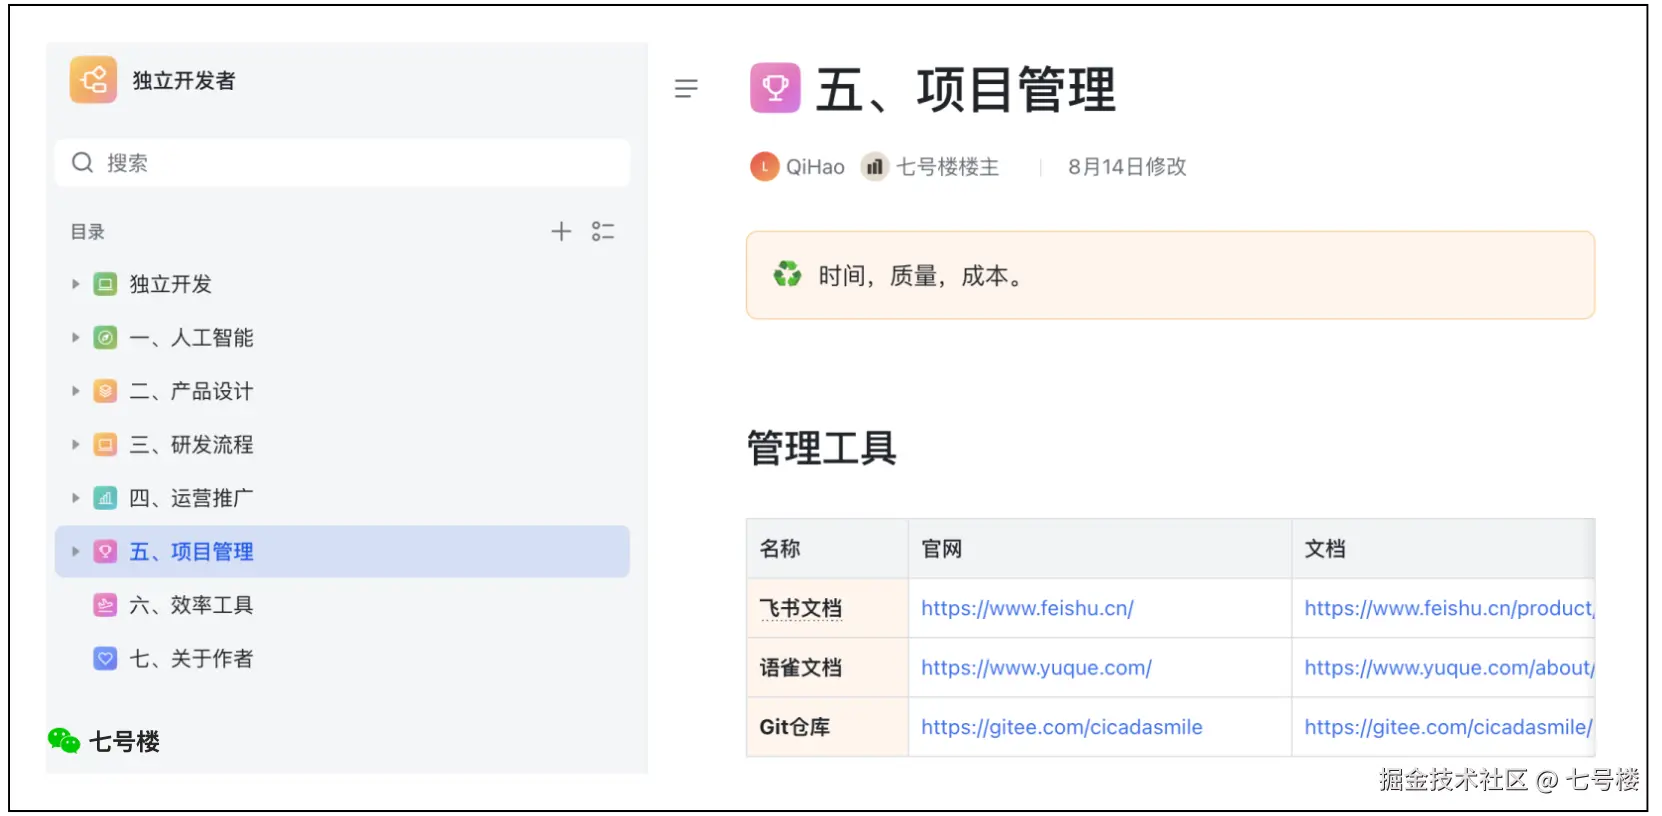Click the 七号楼 label at sidebar bottom
This screenshot has width=1662, height=816.
coord(124,742)
